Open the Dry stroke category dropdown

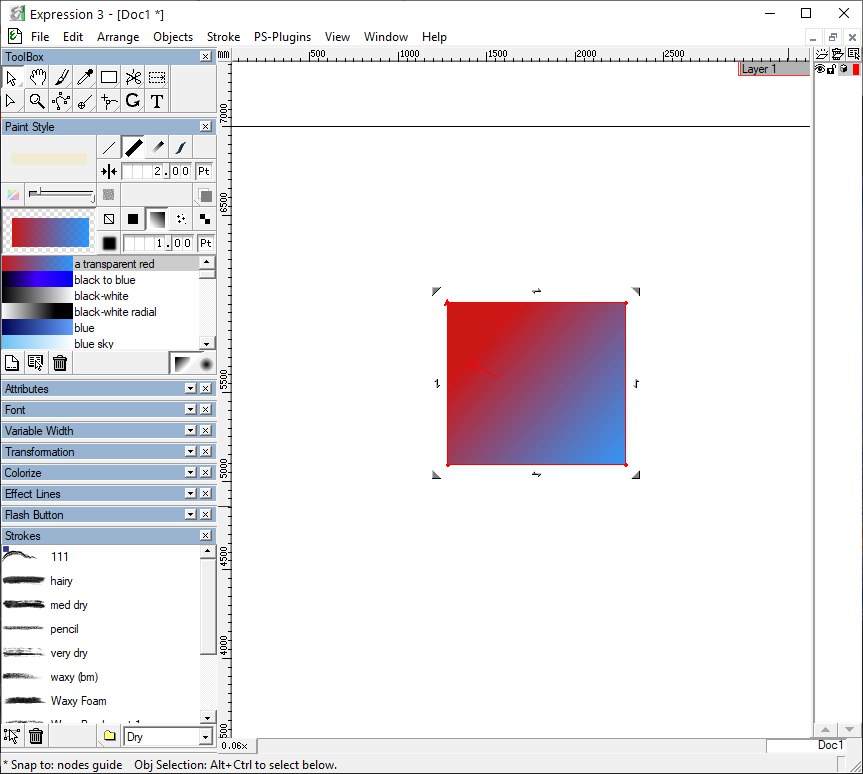[205, 737]
